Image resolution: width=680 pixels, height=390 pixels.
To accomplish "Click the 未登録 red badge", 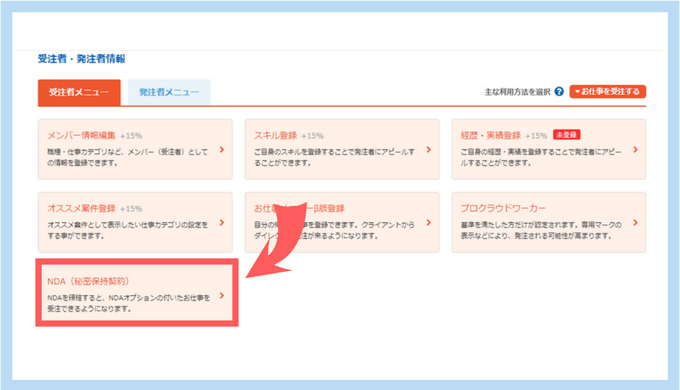I will (x=566, y=135).
